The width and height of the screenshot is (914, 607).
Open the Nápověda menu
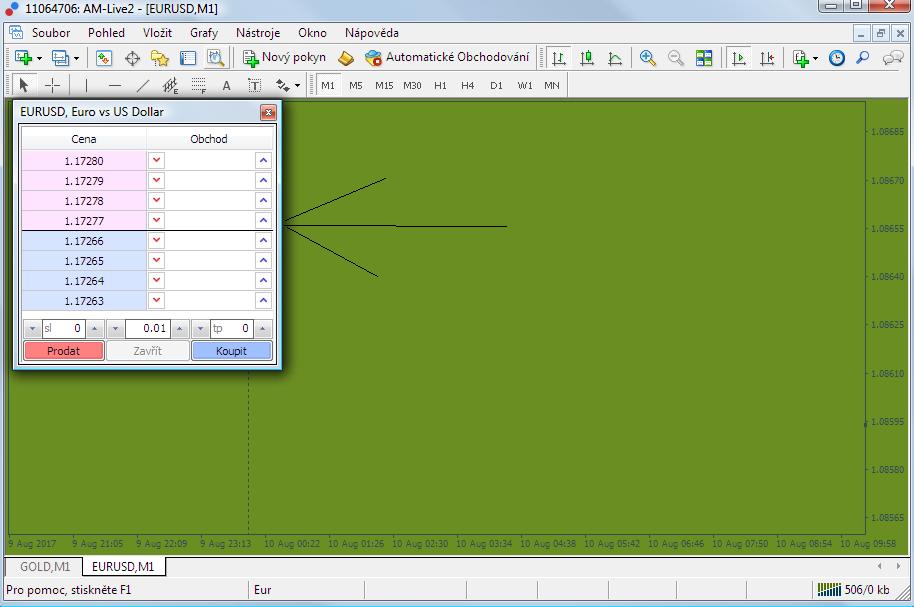[371, 33]
